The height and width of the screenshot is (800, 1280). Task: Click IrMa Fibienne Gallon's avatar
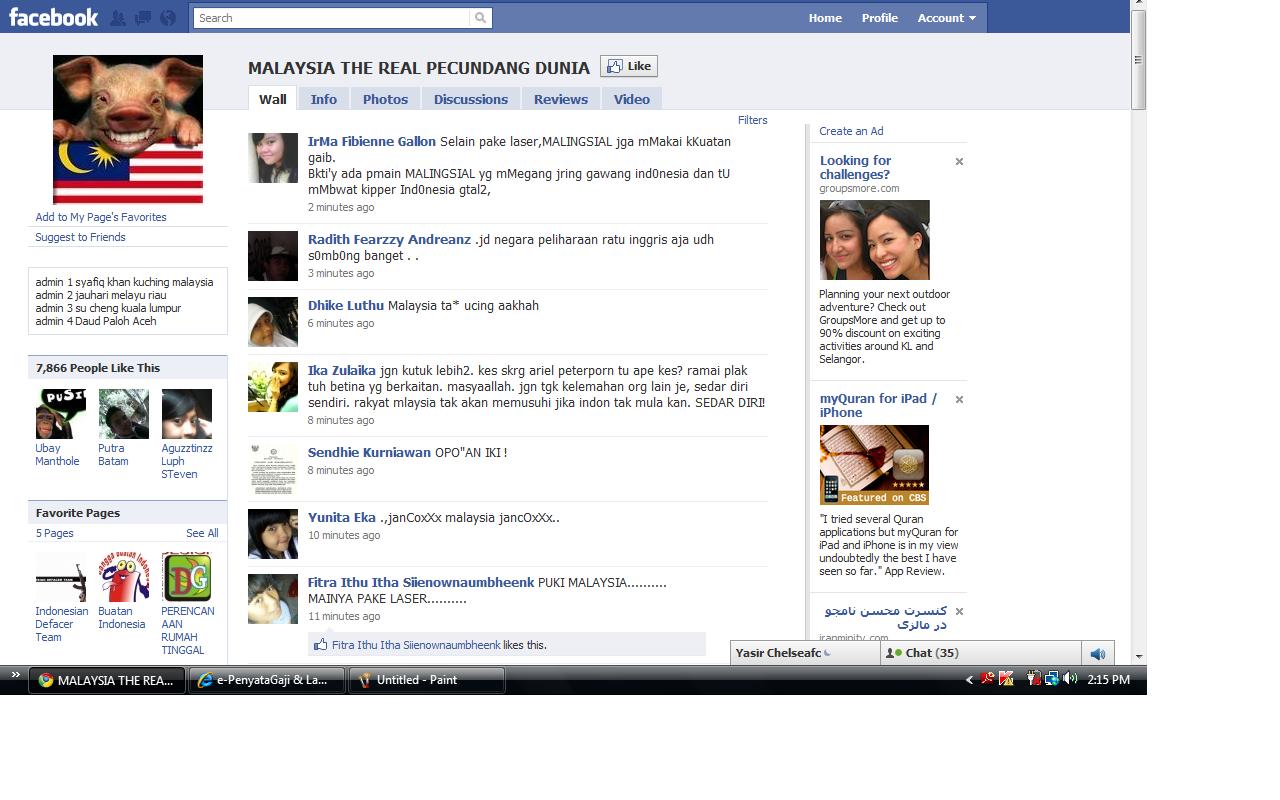coord(273,158)
